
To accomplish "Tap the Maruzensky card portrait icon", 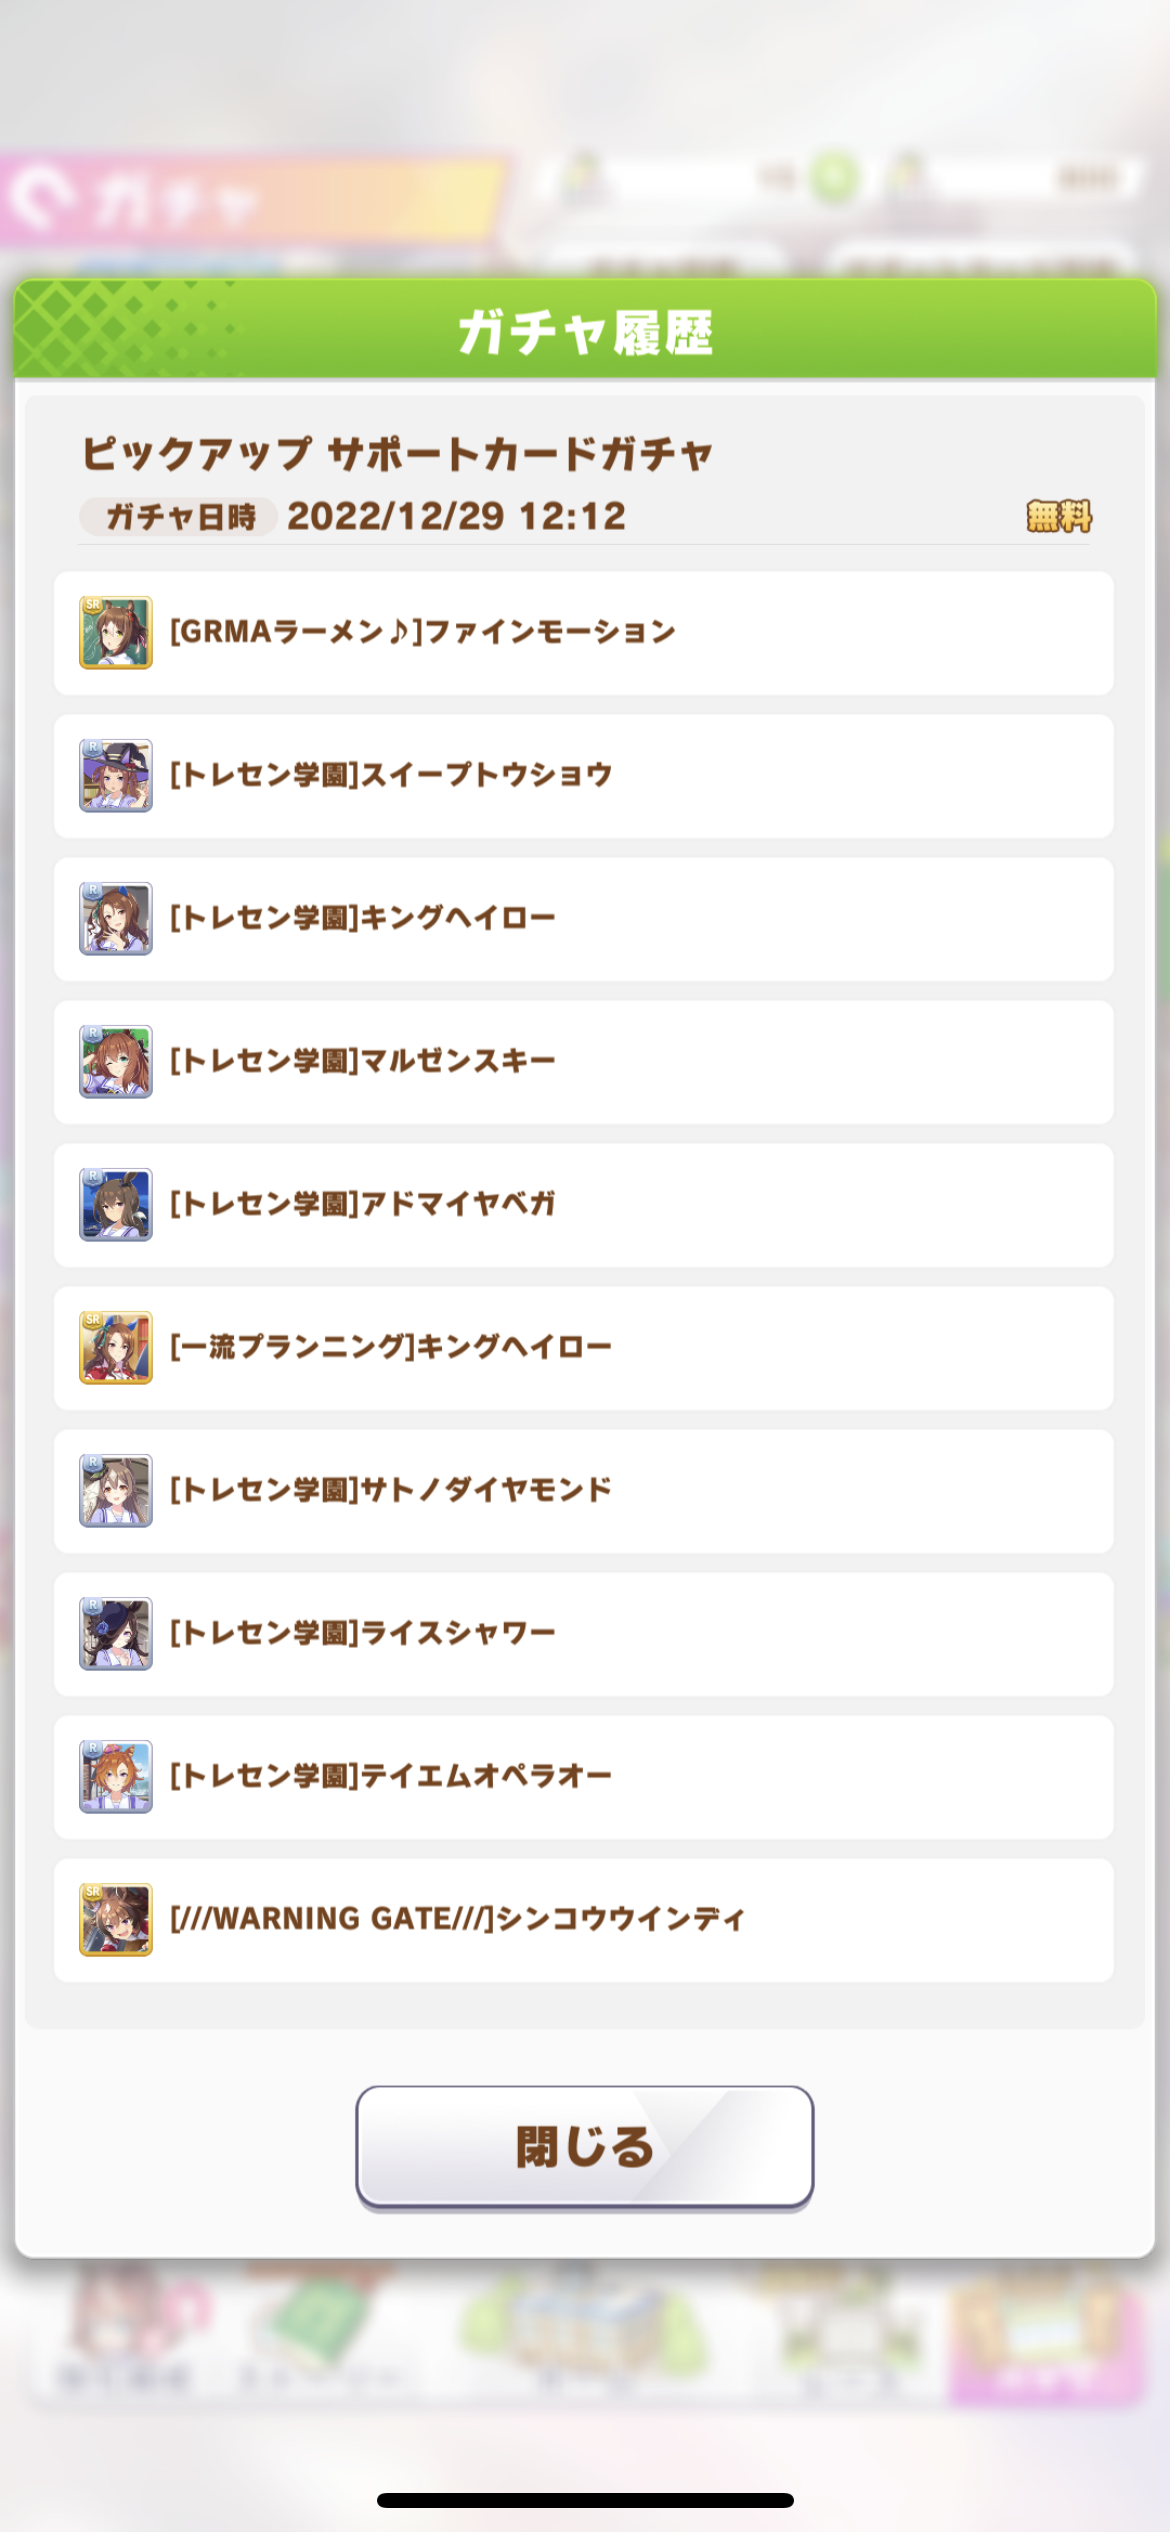I will coord(116,1062).
